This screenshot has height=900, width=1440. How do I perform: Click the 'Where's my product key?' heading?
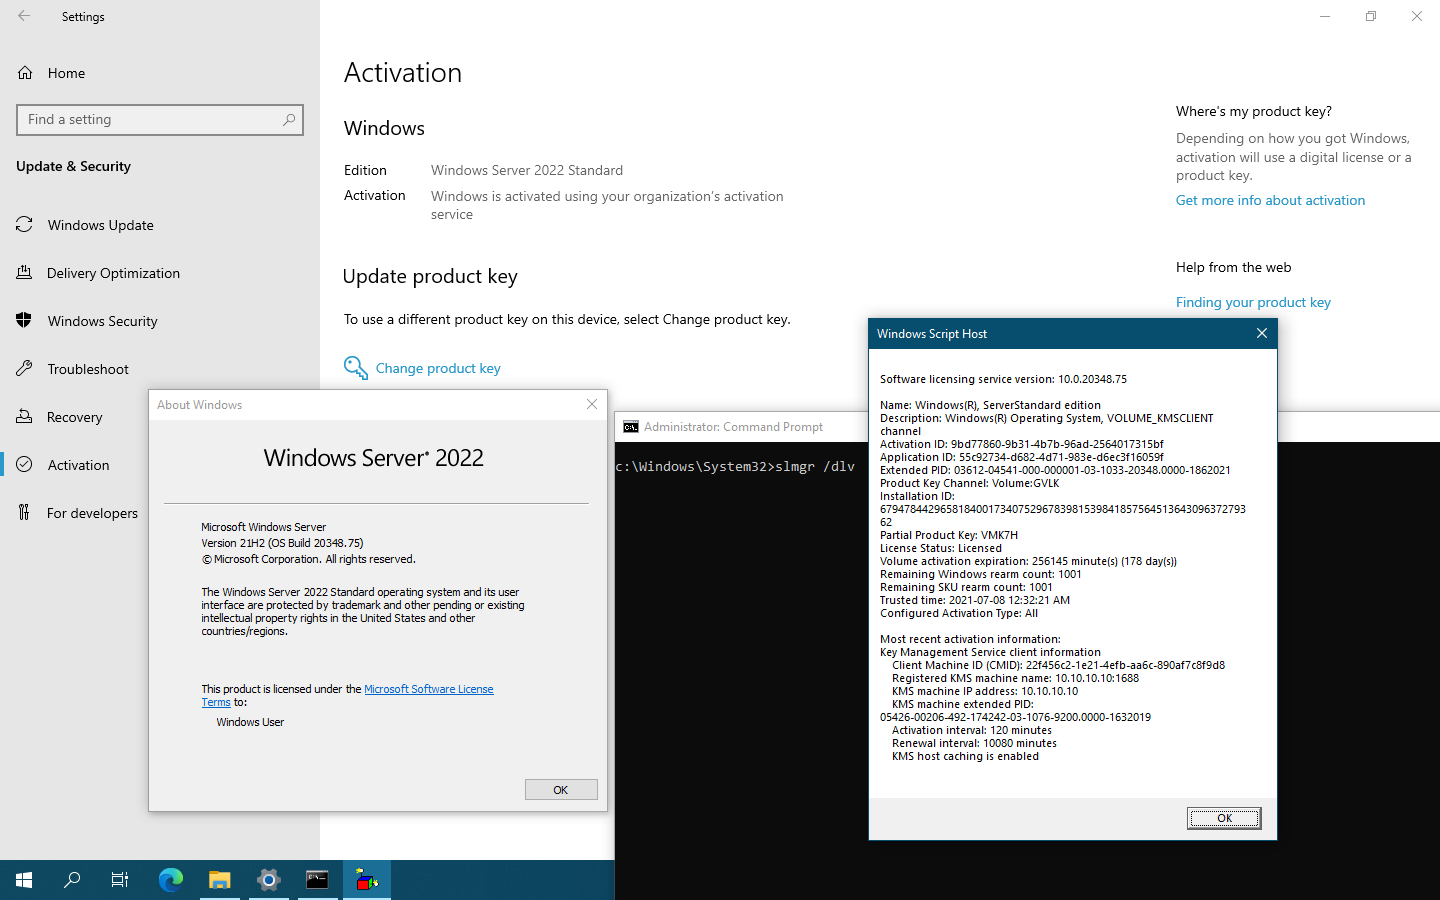coord(1254,111)
